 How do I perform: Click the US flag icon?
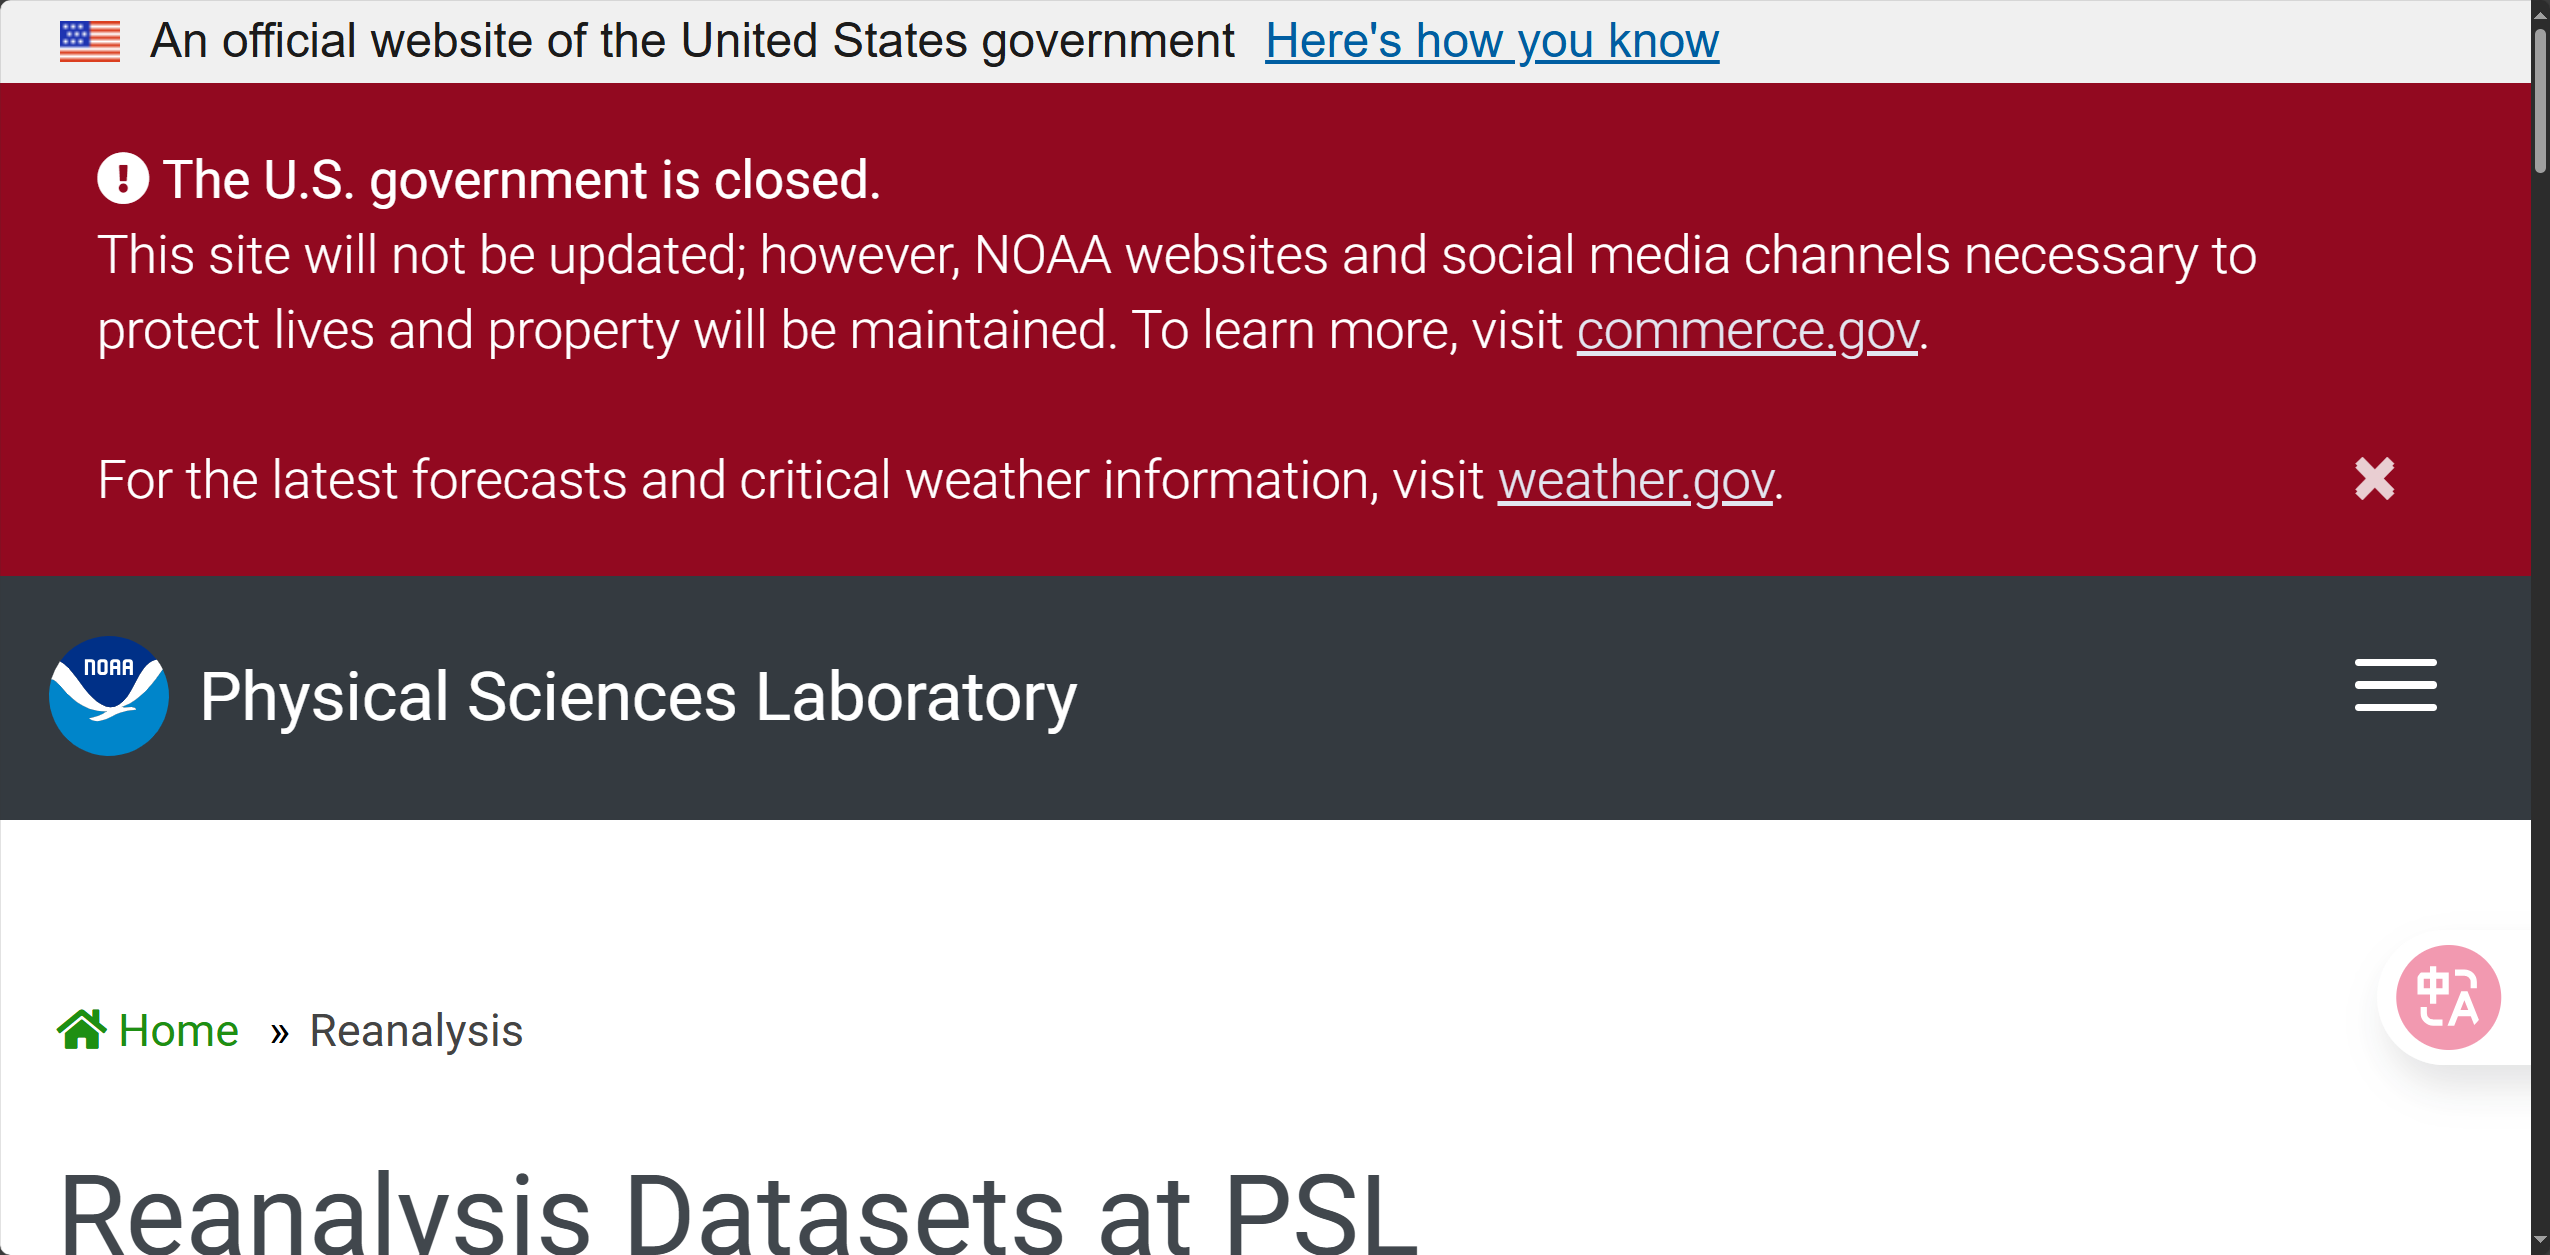tap(89, 41)
